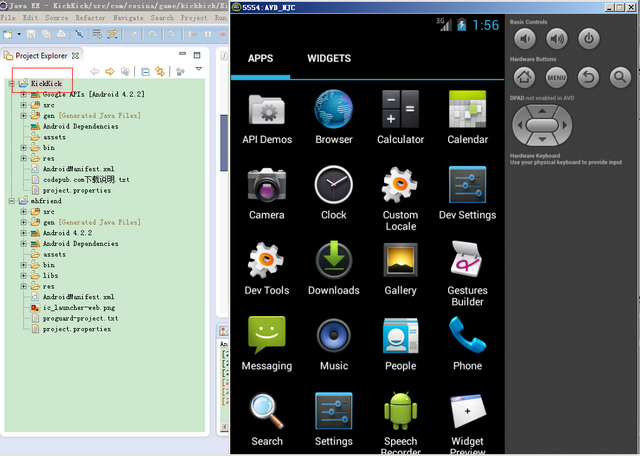Collapse the mhfriend project node
640x456 pixels.
12,201
